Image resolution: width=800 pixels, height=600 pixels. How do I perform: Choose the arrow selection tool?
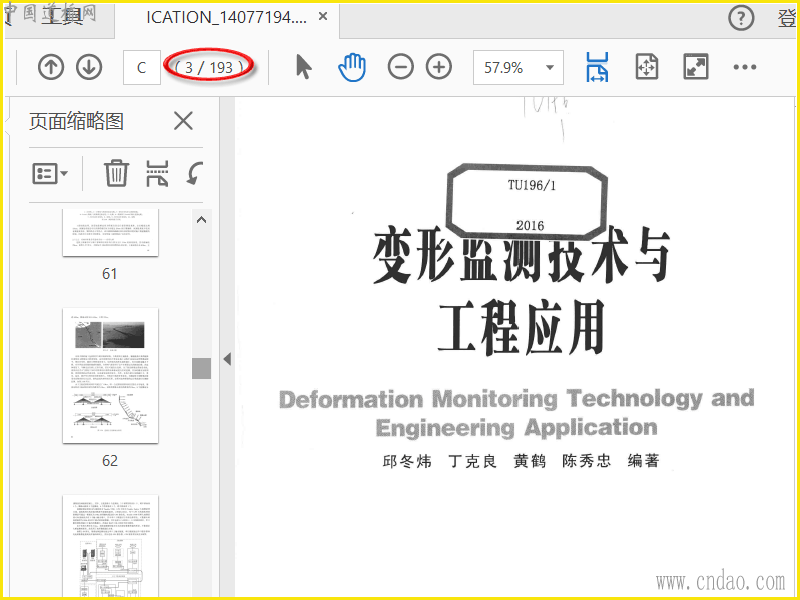click(x=304, y=67)
